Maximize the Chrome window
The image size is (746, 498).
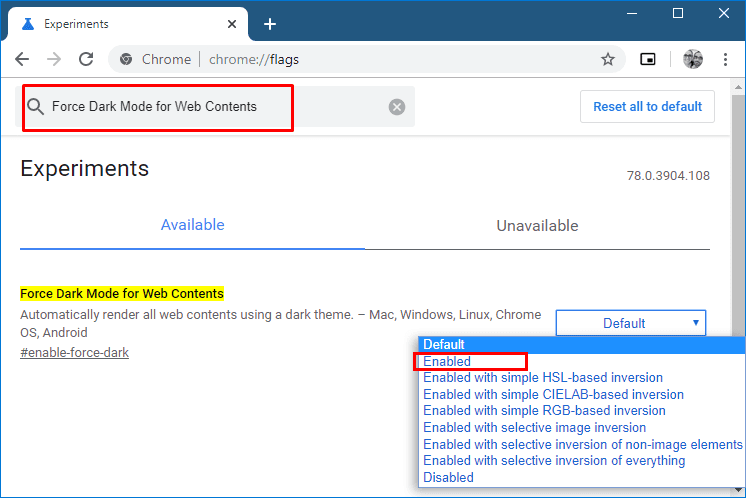677,13
